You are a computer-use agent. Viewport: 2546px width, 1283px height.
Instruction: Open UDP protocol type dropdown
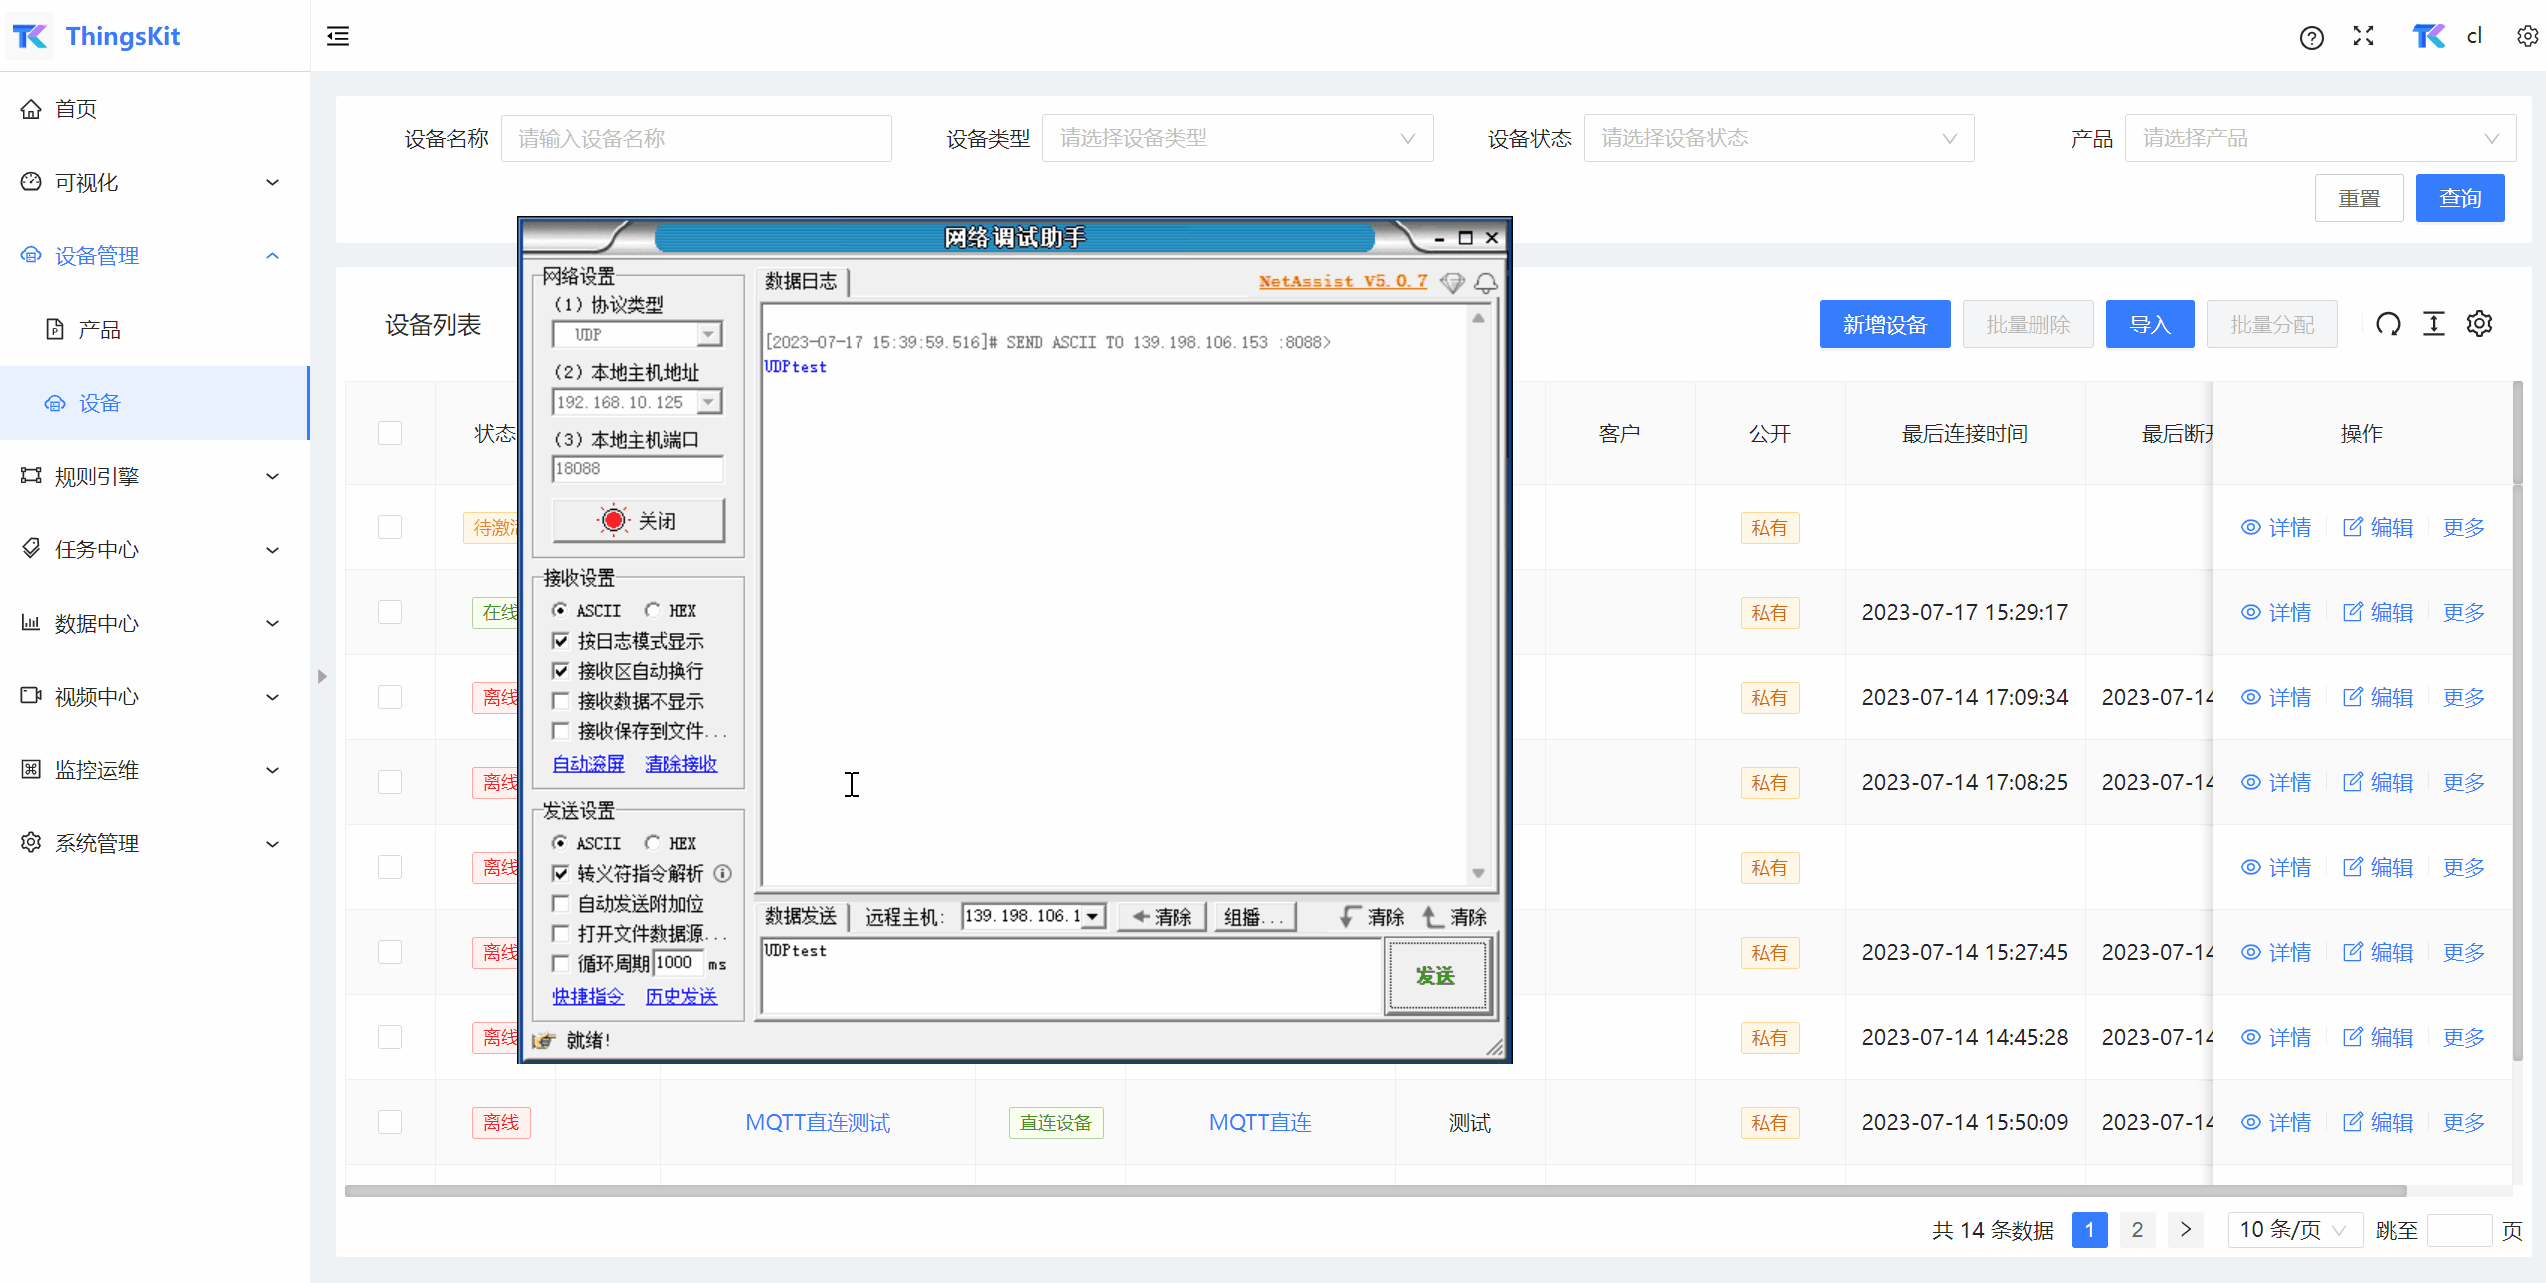(x=637, y=334)
